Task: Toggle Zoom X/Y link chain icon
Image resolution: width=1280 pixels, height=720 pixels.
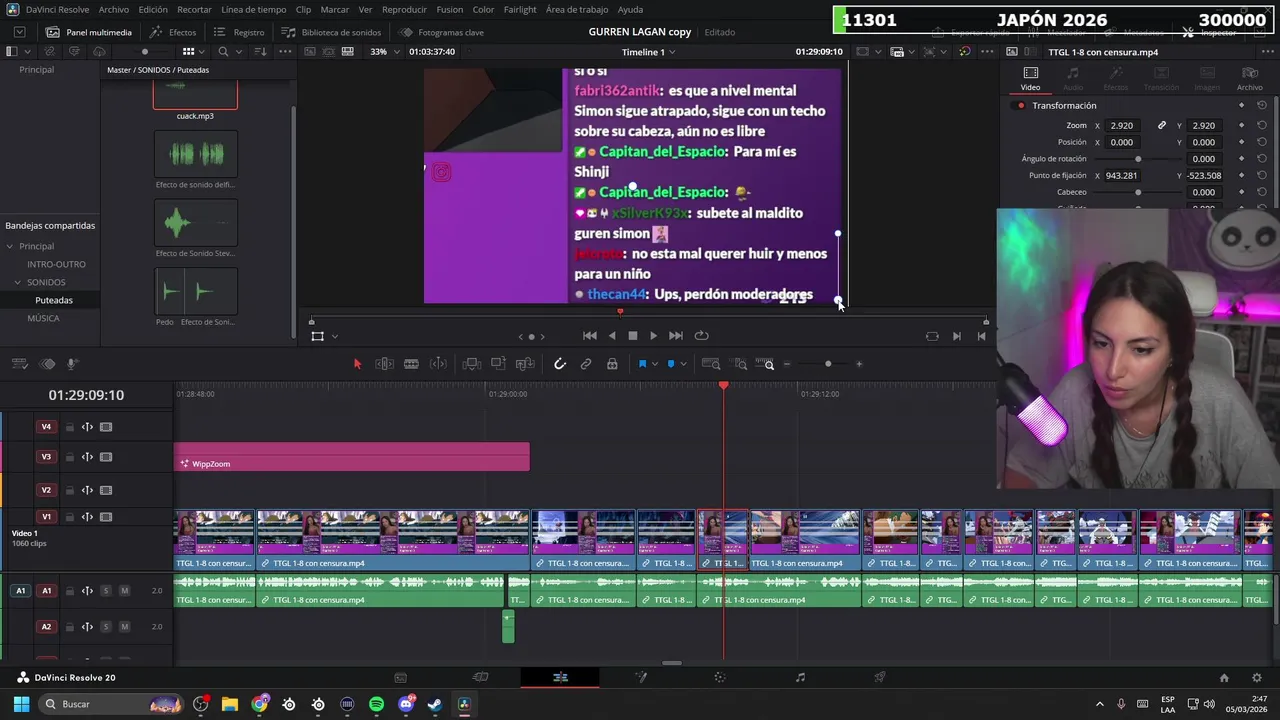Action: (x=1162, y=126)
